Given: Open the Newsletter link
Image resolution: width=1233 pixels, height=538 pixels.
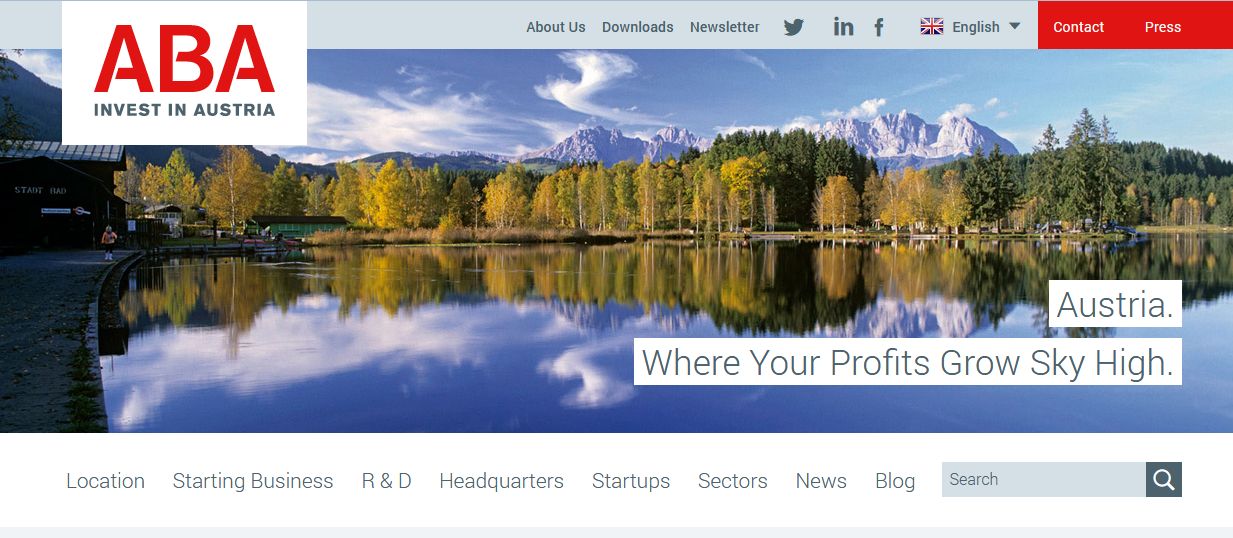Looking at the screenshot, I should (725, 27).
